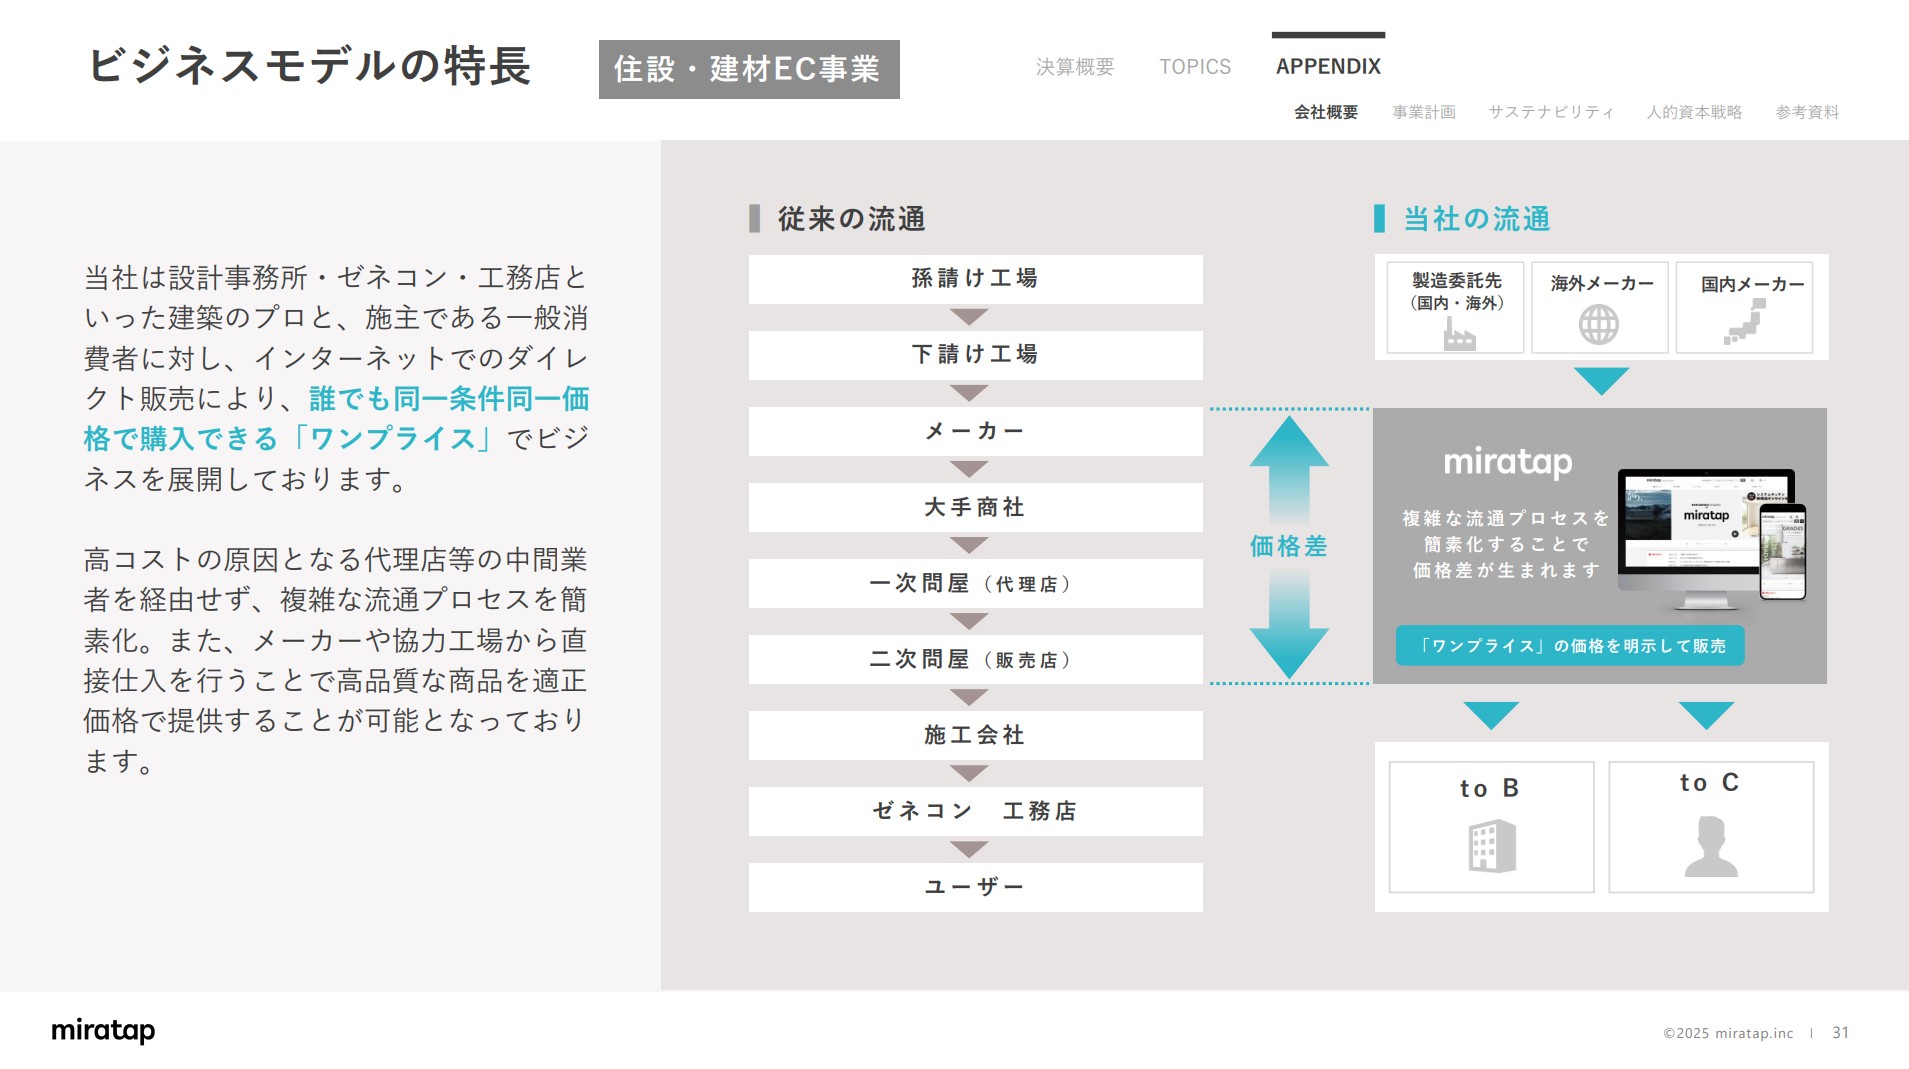
Task: Switch to the TOPICS section
Action: (1195, 66)
